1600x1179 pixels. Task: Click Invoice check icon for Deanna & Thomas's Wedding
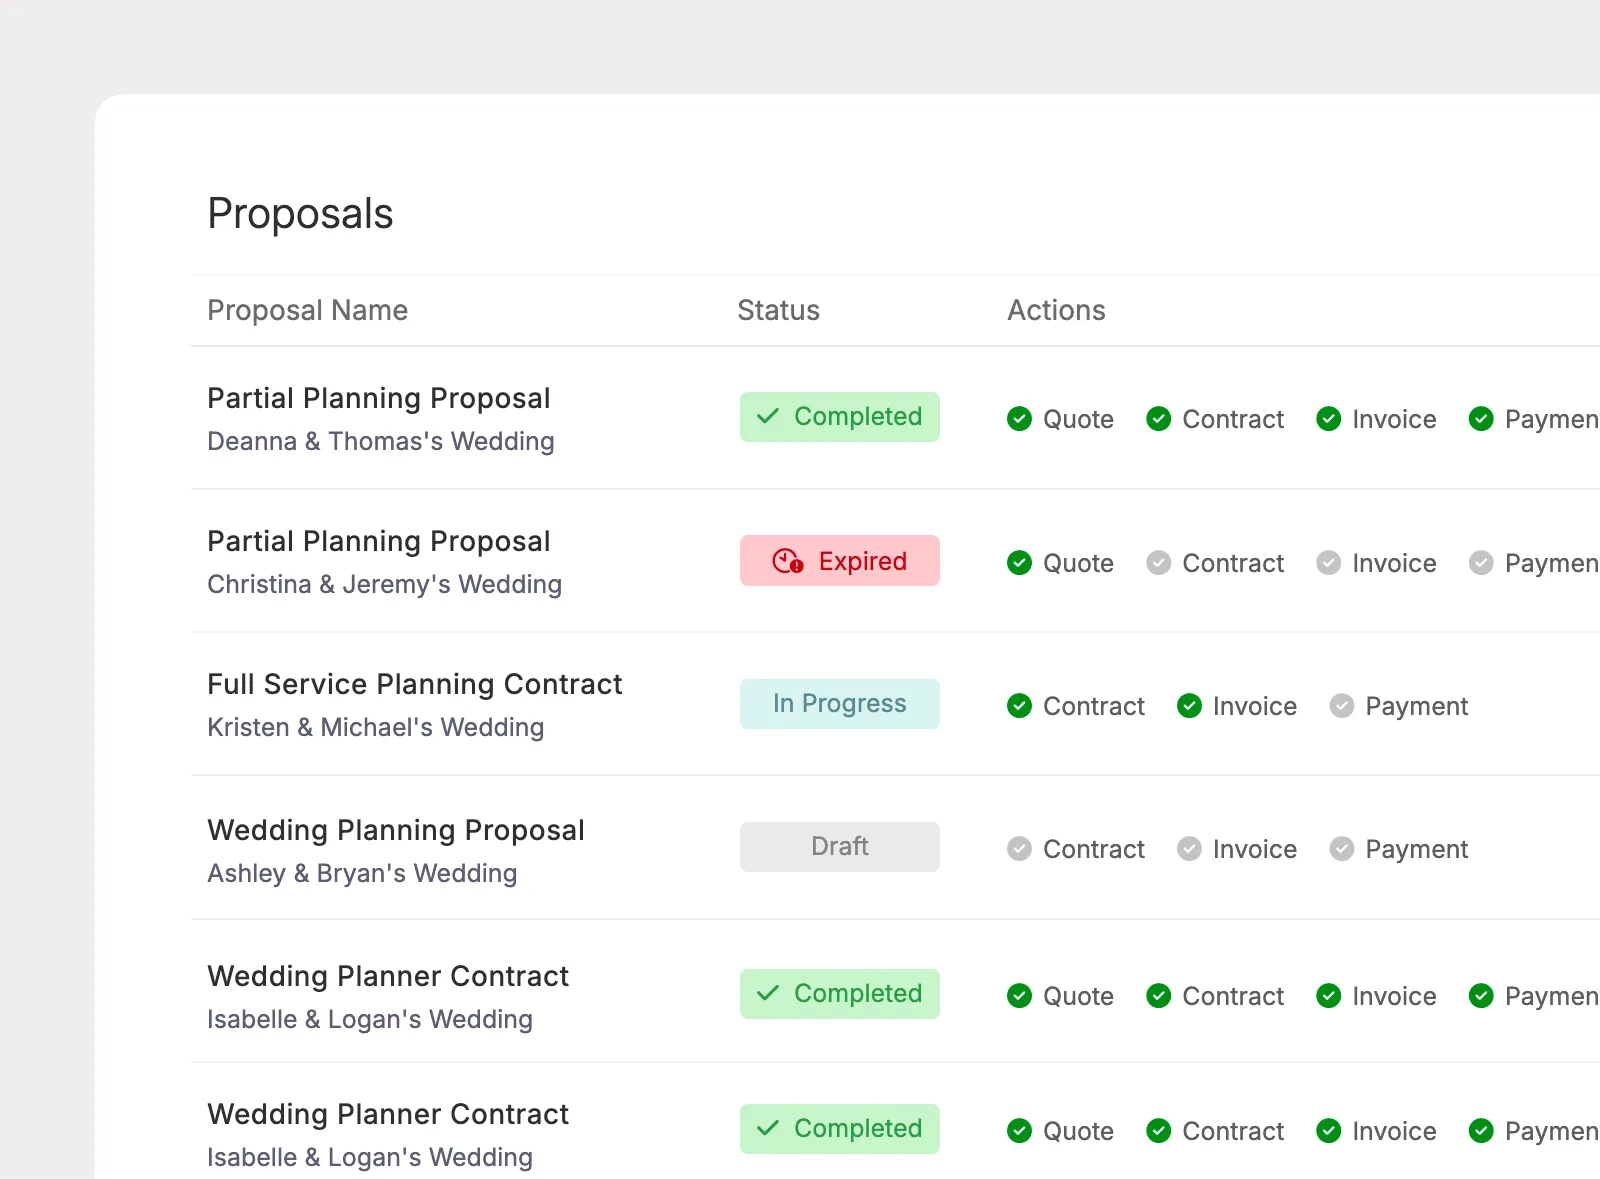1329,419
